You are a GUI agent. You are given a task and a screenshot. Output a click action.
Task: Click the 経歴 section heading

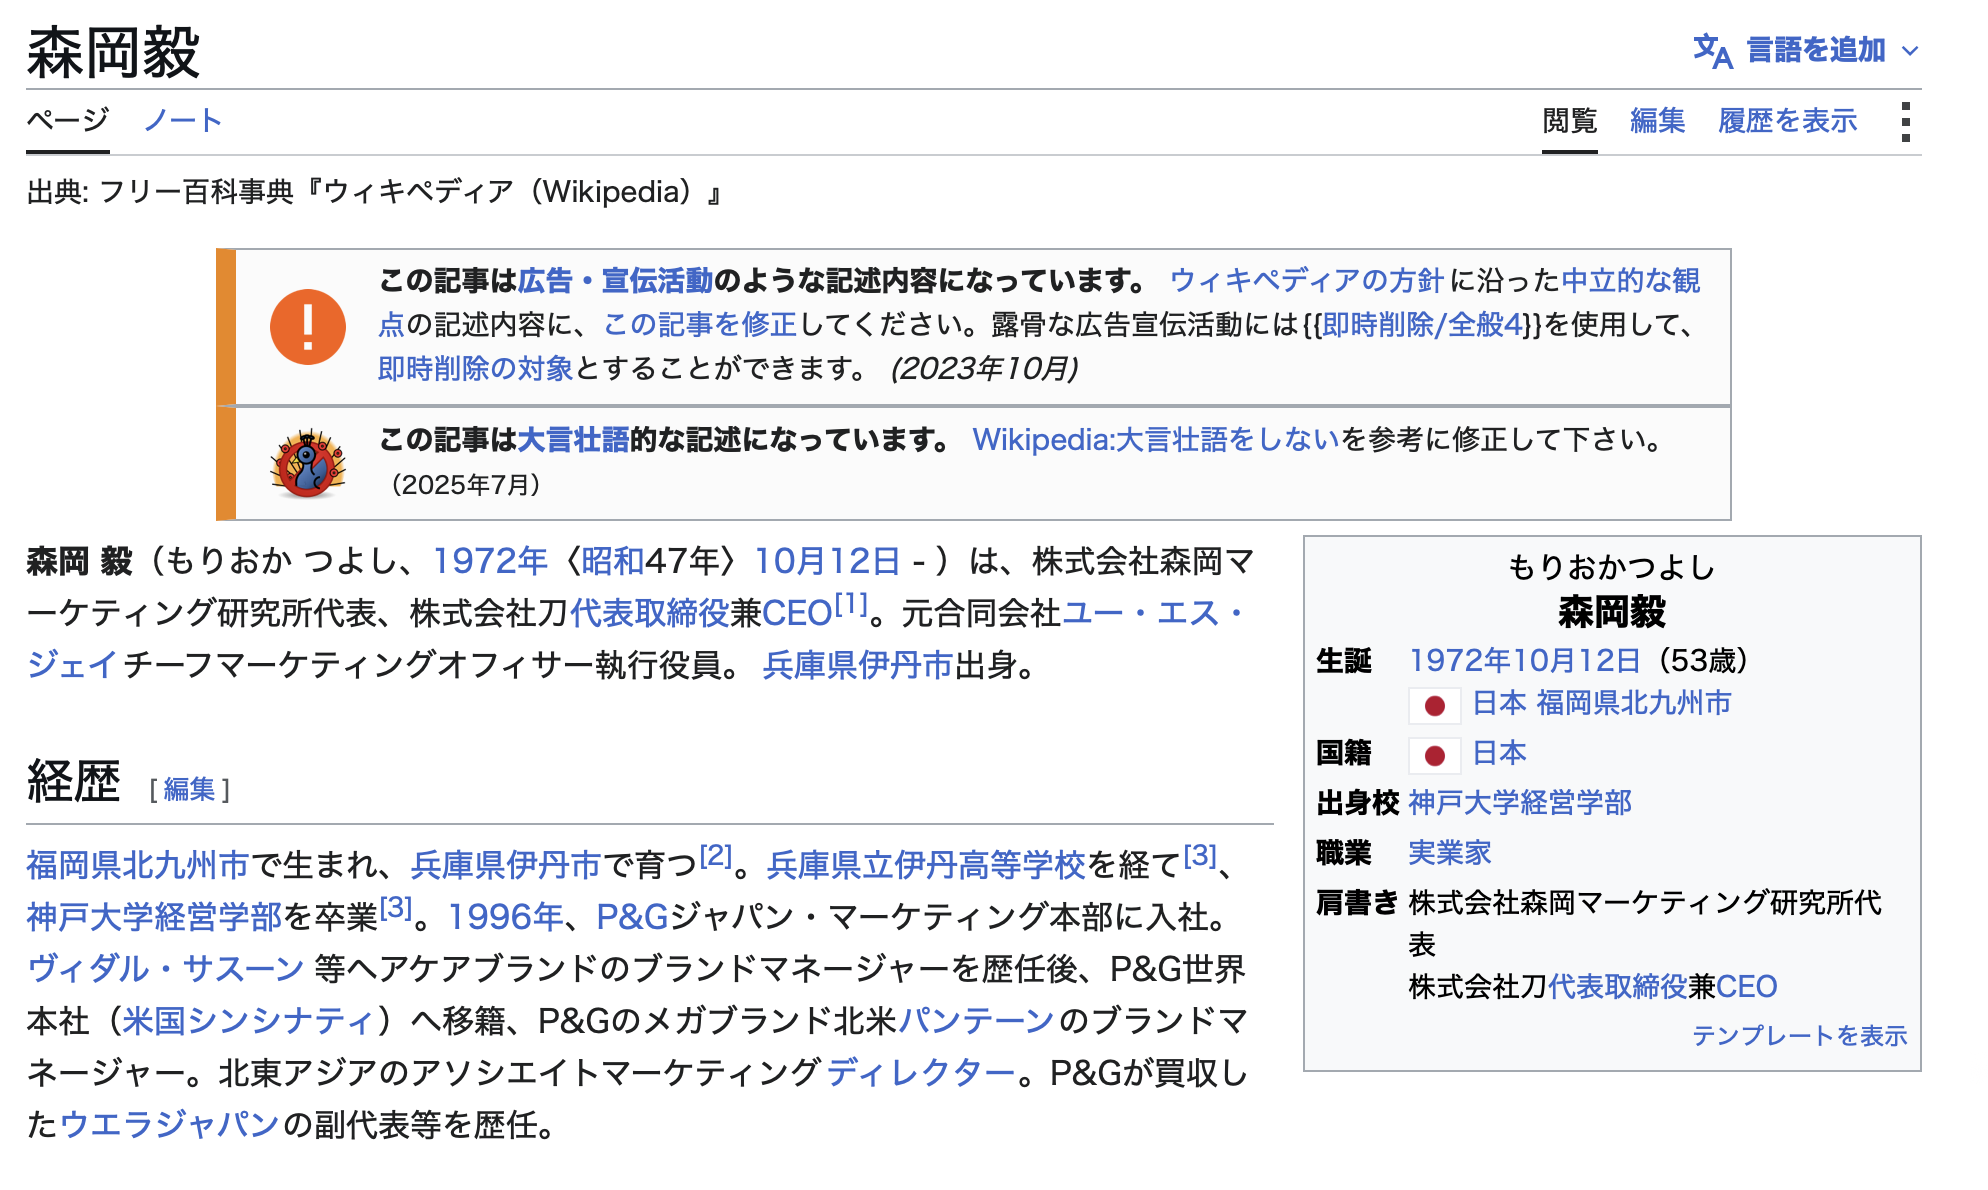pyautogui.click(x=74, y=782)
